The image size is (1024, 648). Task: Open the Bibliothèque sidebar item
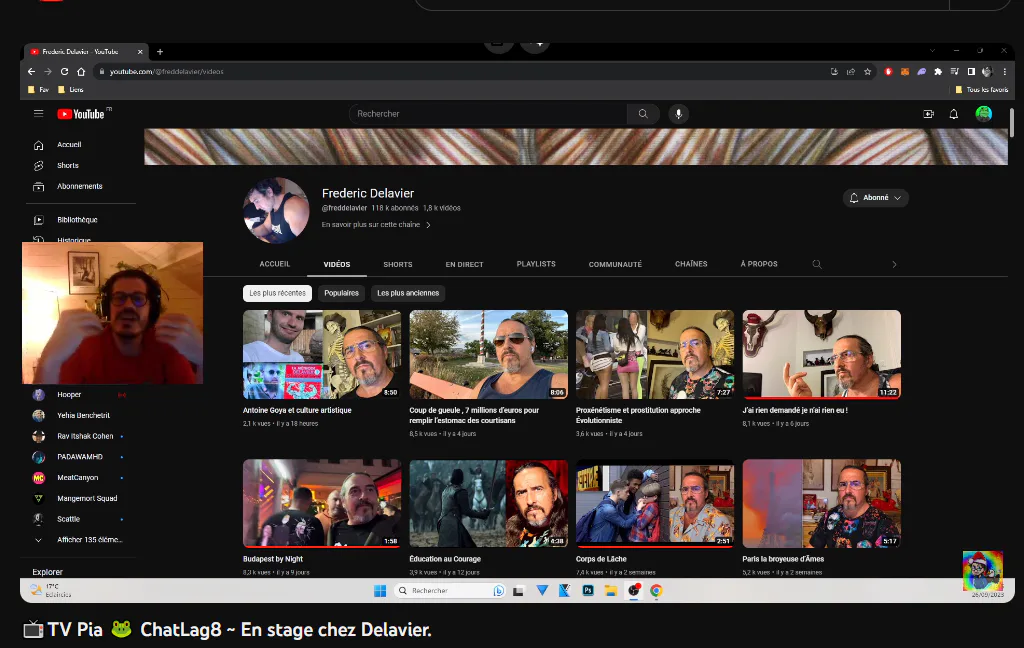click(78, 220)
